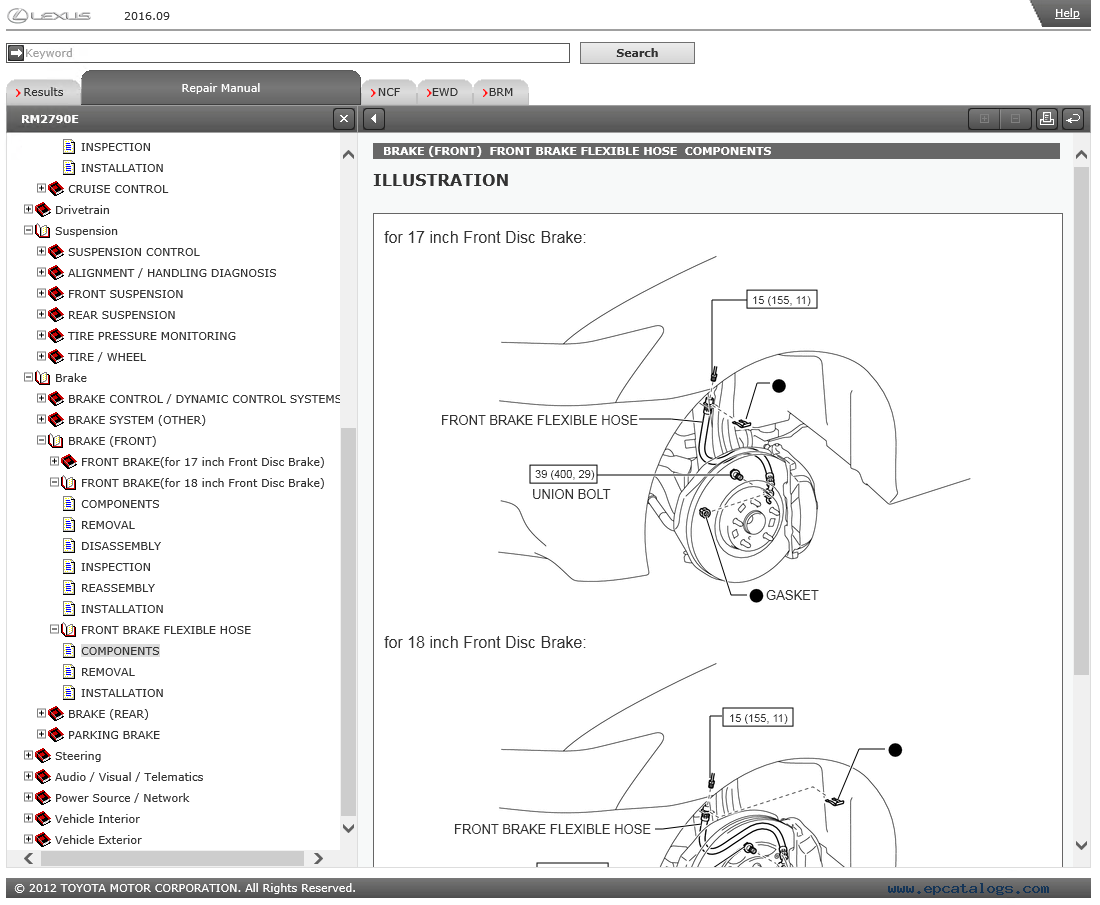The image size is (1100, 905).
Task: Click the return arrow icon in toolbar
Action: click(x=1073, y=119)
